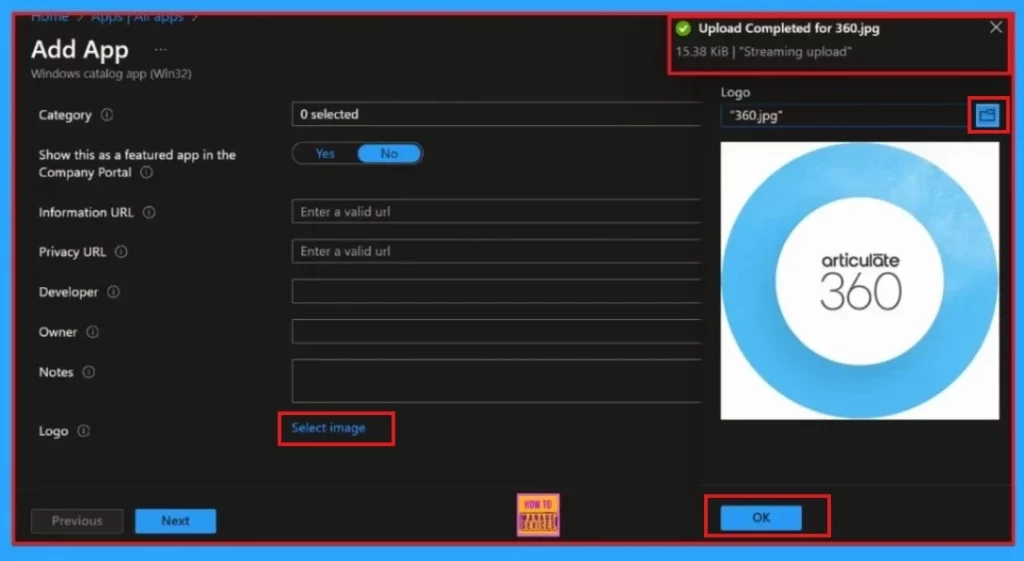Open the Home breadcrumb link
Viewport: 1024px width, 561px height.
50,18
